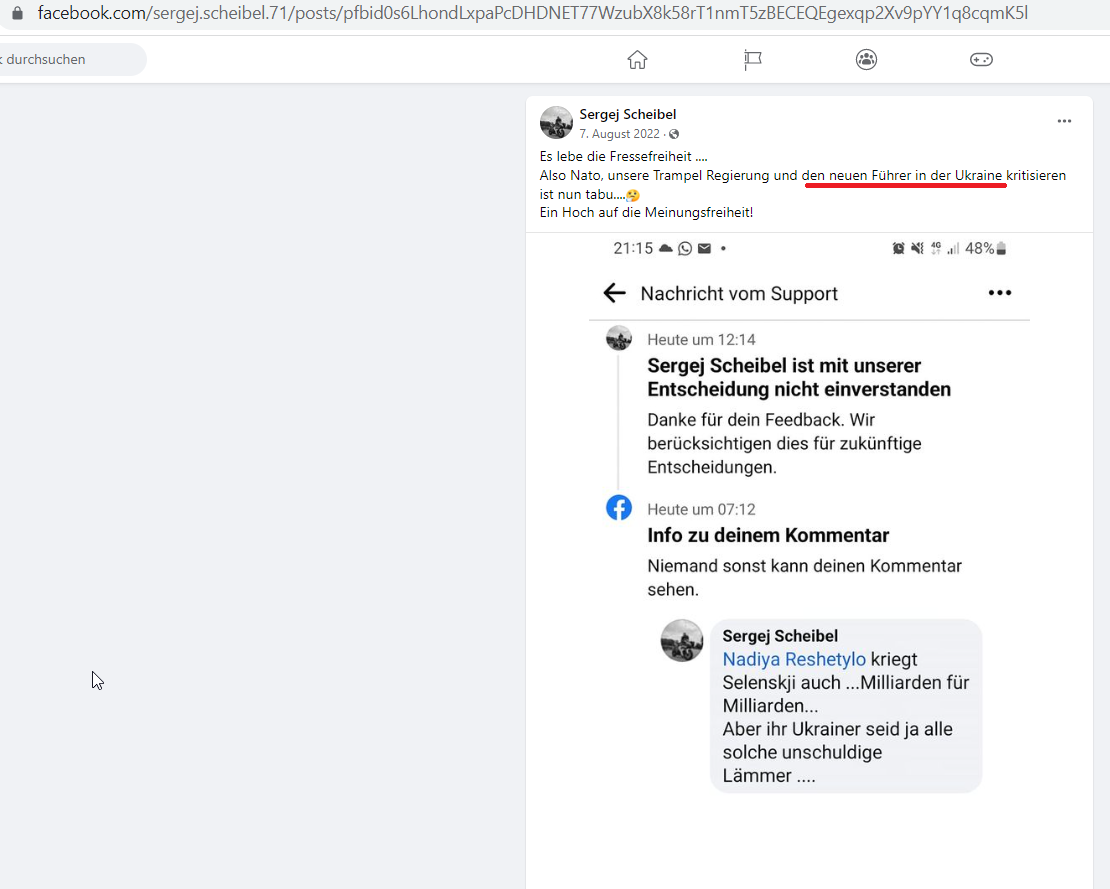Image resolution: width=1110 pixels, height=889 pixels.
Task: Open the three-dot menu in Support screenshot
Action: [x=1000, y=293]
